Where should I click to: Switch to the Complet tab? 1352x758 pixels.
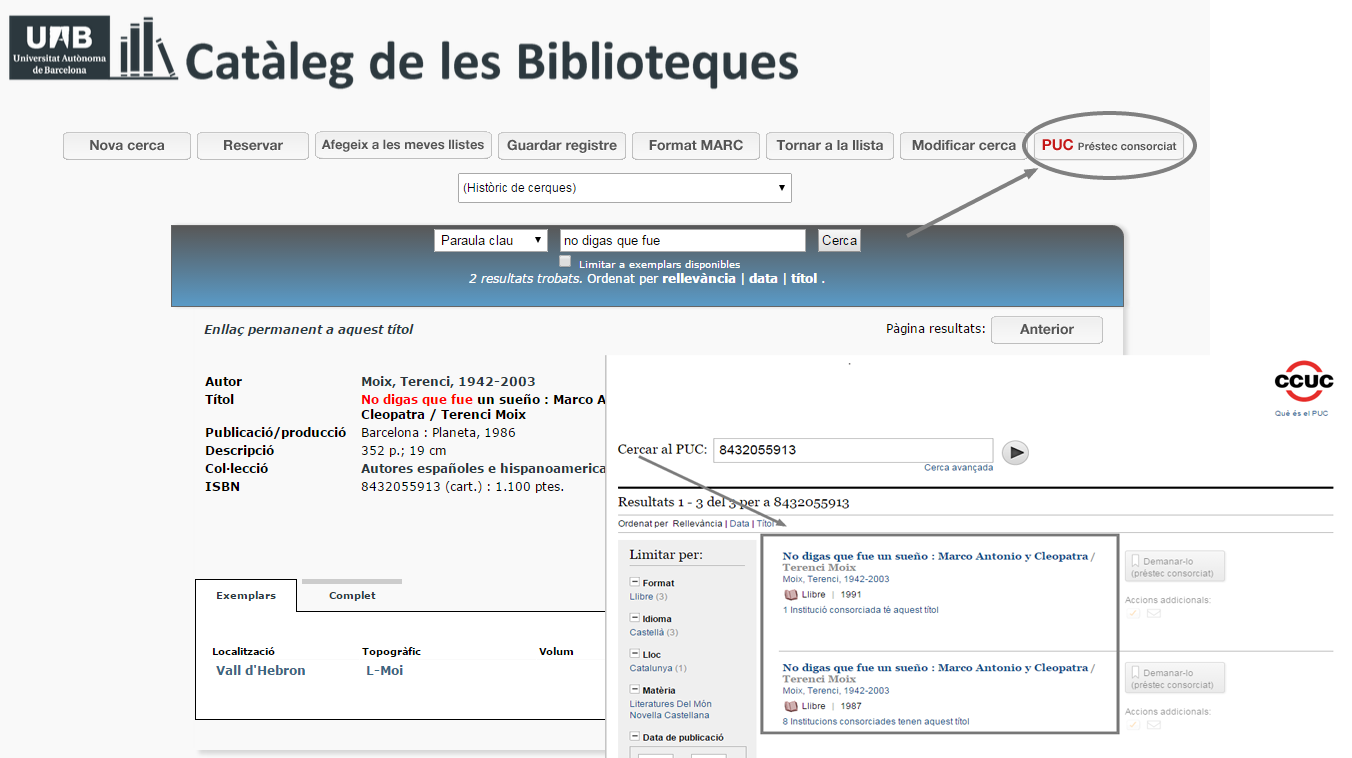352,595
